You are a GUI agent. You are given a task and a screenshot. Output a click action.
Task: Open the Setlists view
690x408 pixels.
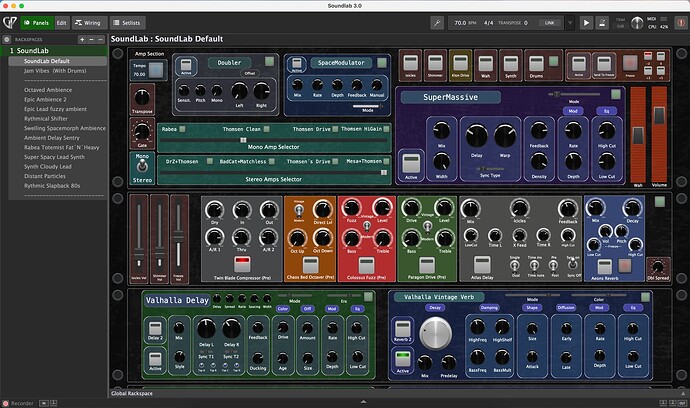pos(127,23)
